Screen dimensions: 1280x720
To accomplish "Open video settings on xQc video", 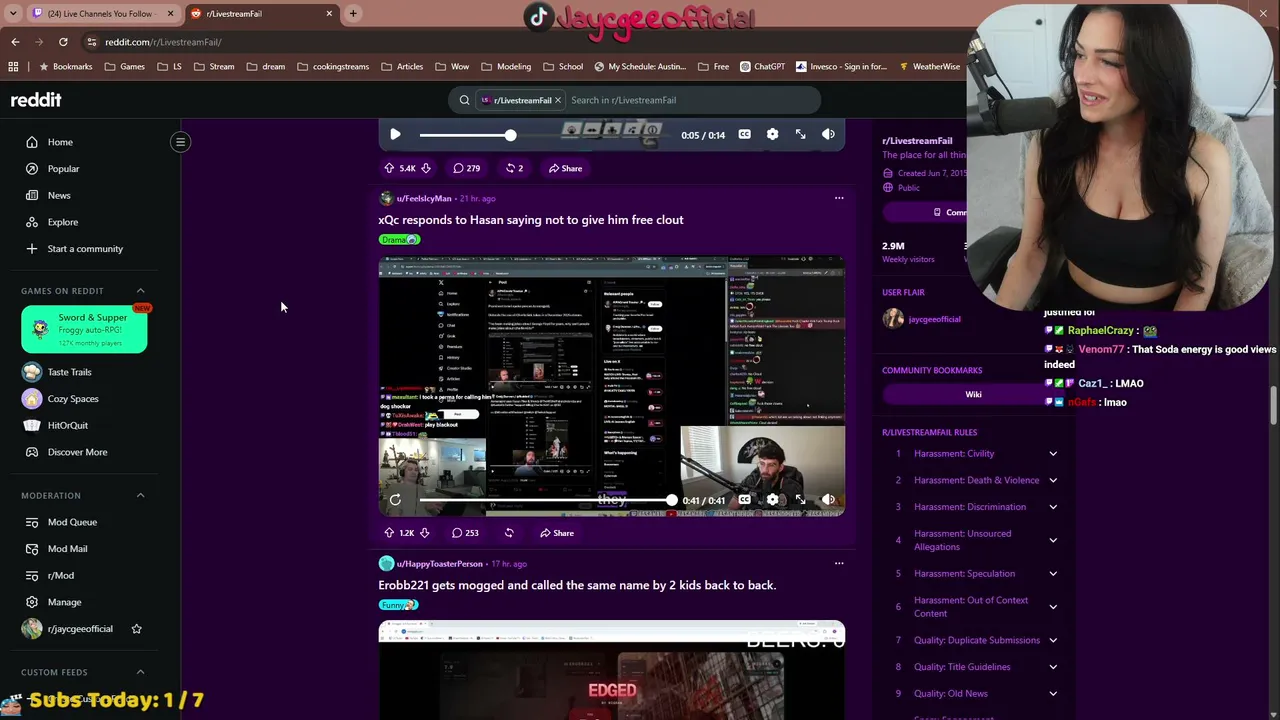I will pos(772,500).
